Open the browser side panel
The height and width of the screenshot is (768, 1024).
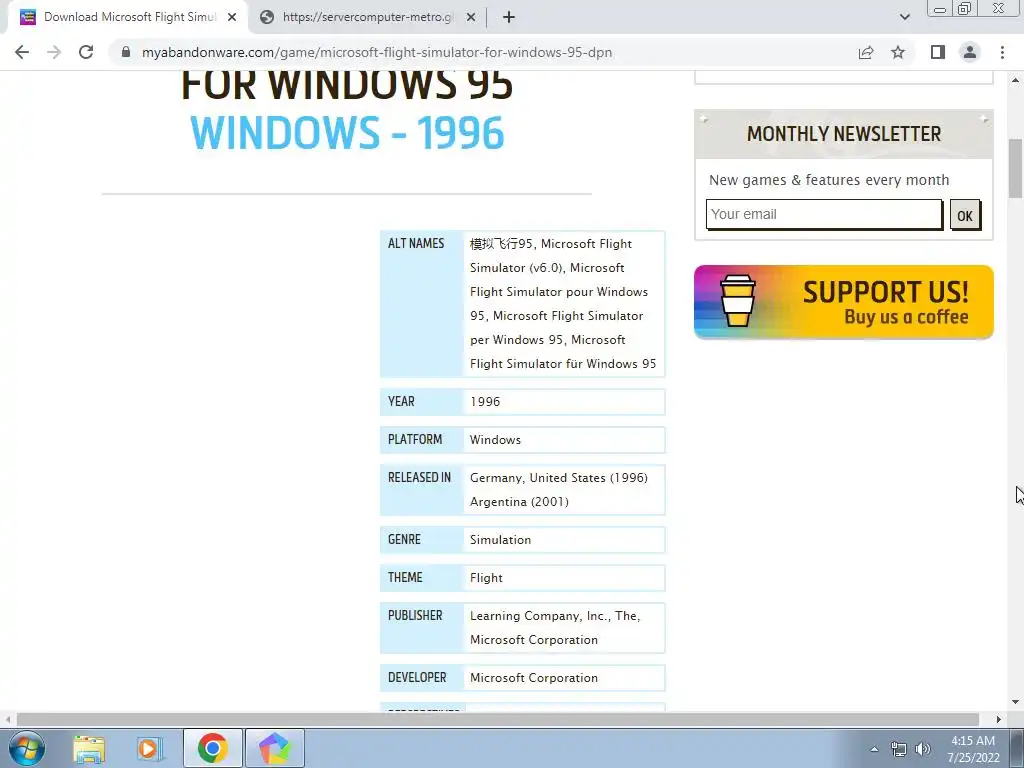tap(938, 52)
